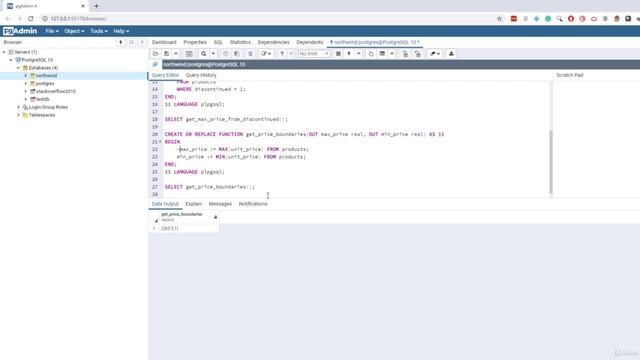
Task: Open the Find options dropdown arrow
Action: (x=213, y=54)
